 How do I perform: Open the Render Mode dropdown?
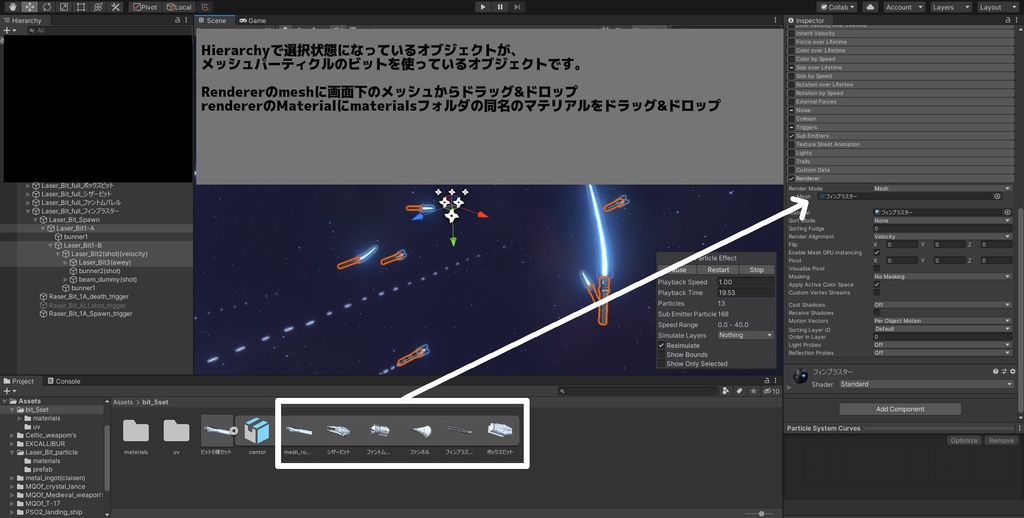[942, 188]
